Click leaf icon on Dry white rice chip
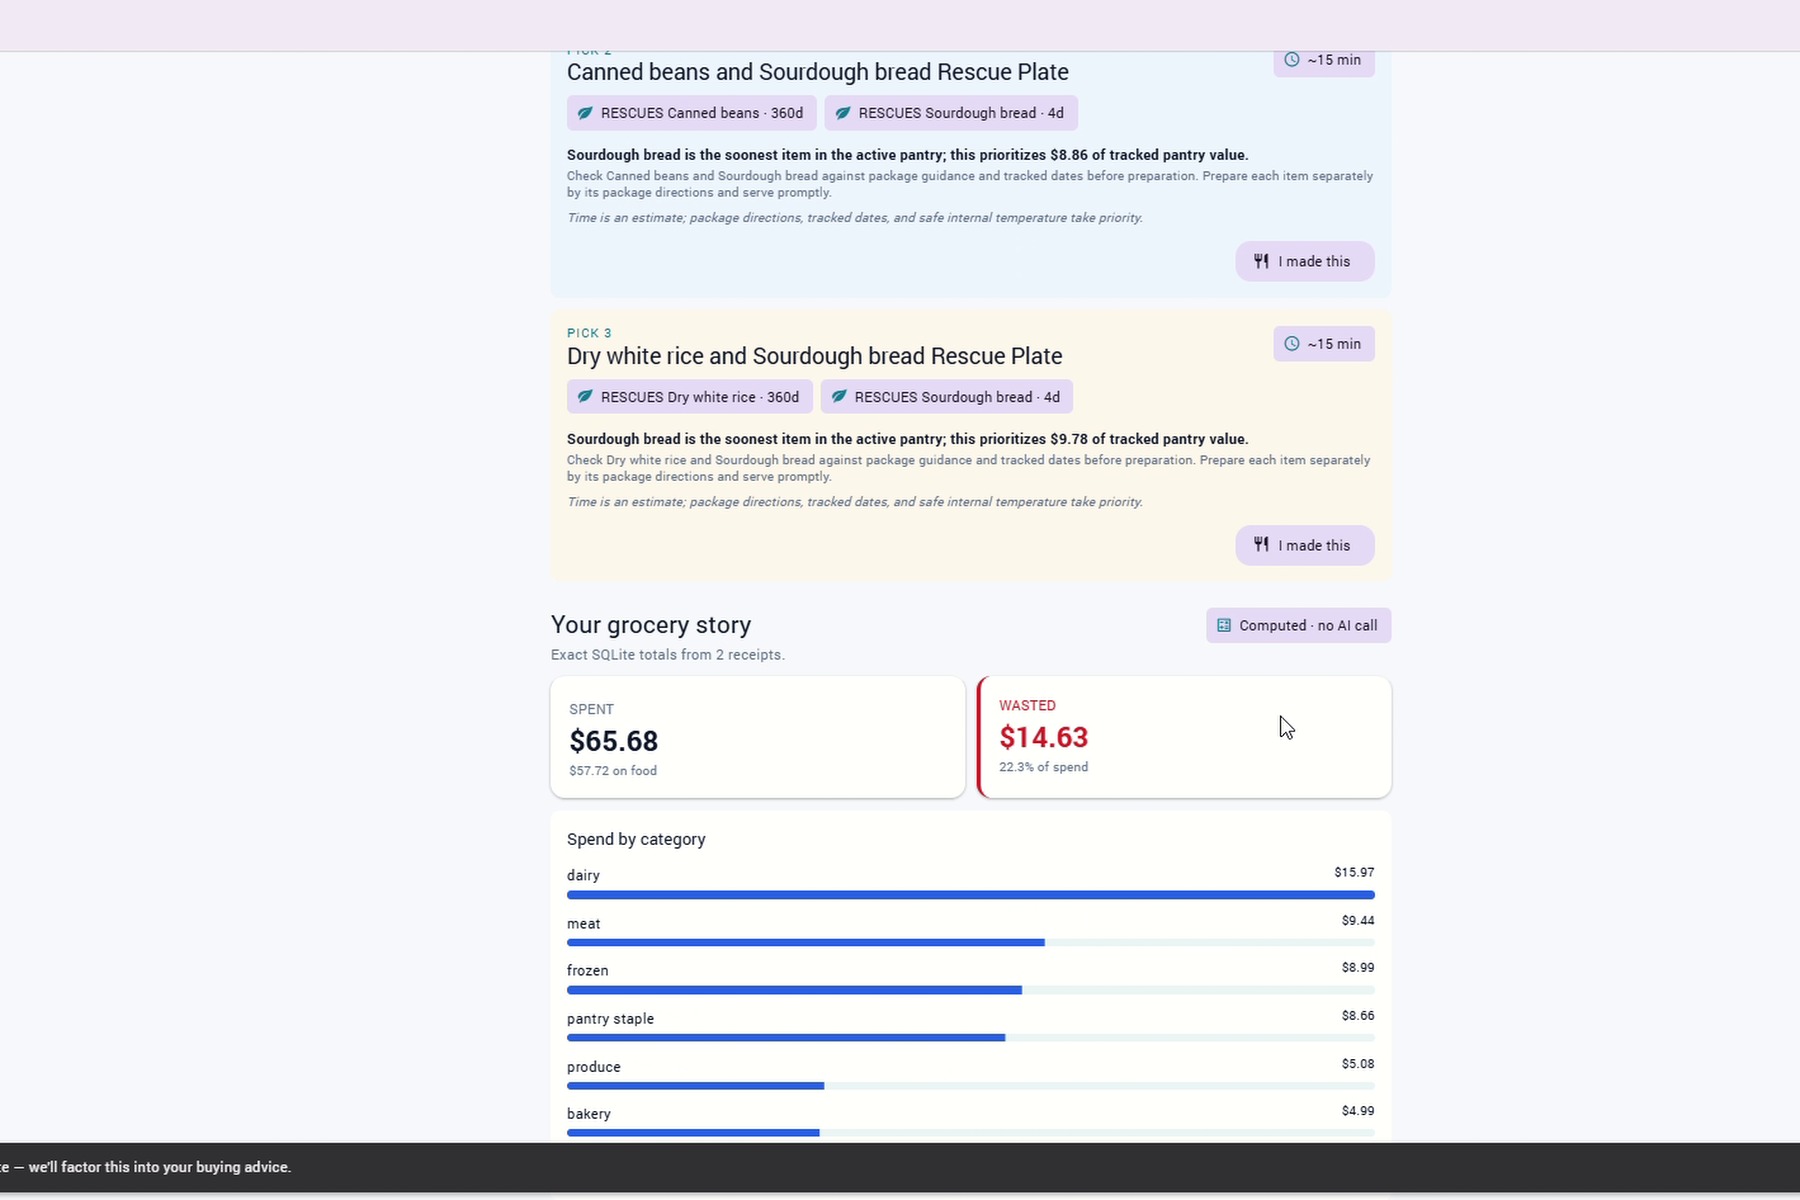 [x=585, y=397]
